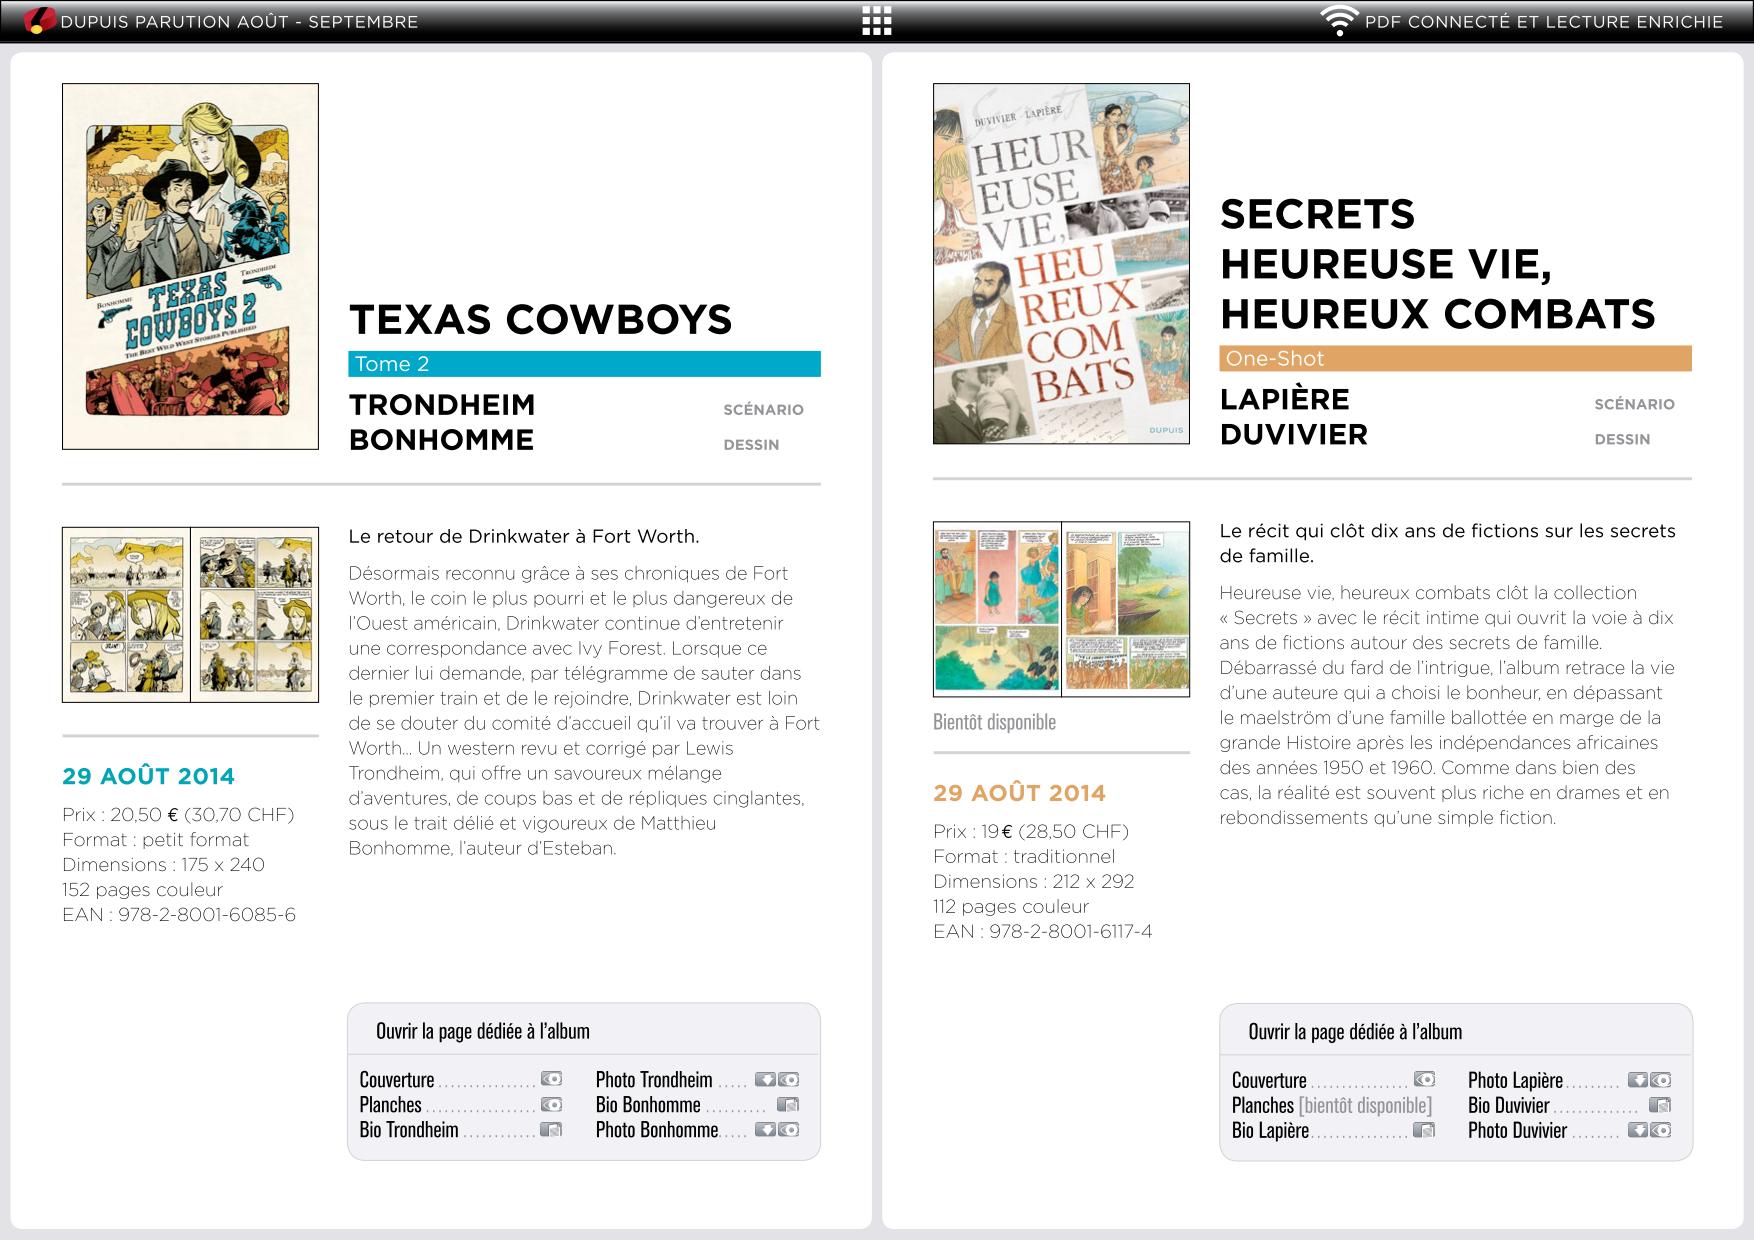Screen dimensions: 1754x1240
Task: View Texas Cowboys Planches eye icon
Action: coord(551,1105)
